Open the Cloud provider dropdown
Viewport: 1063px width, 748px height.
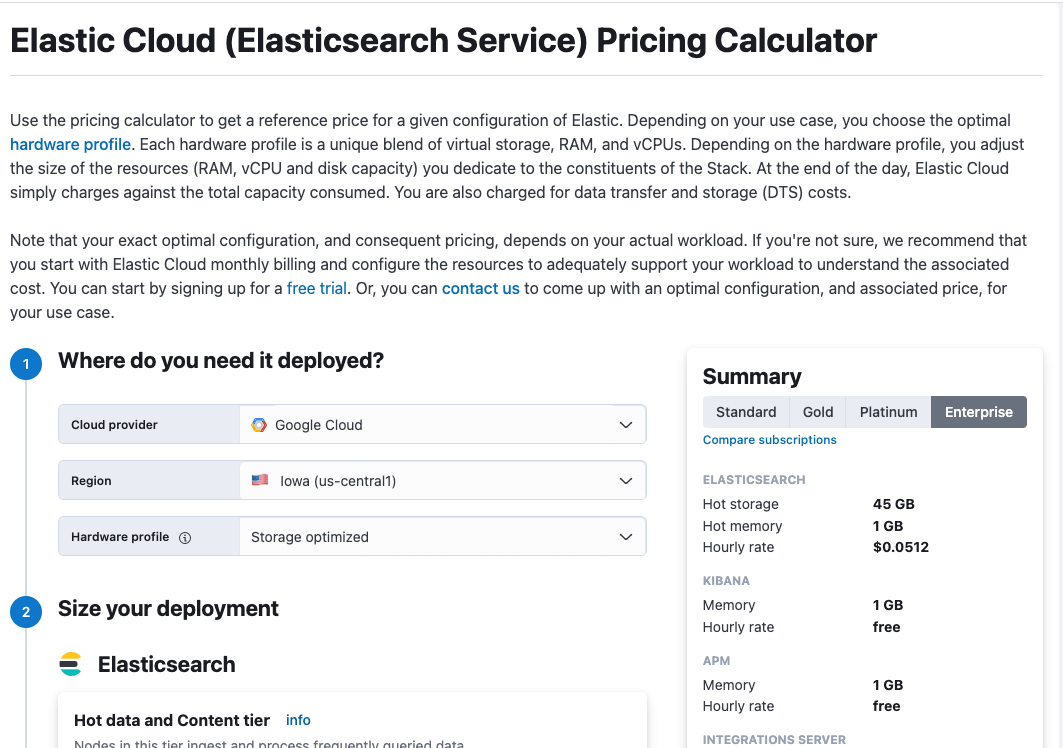pos(440,424)
